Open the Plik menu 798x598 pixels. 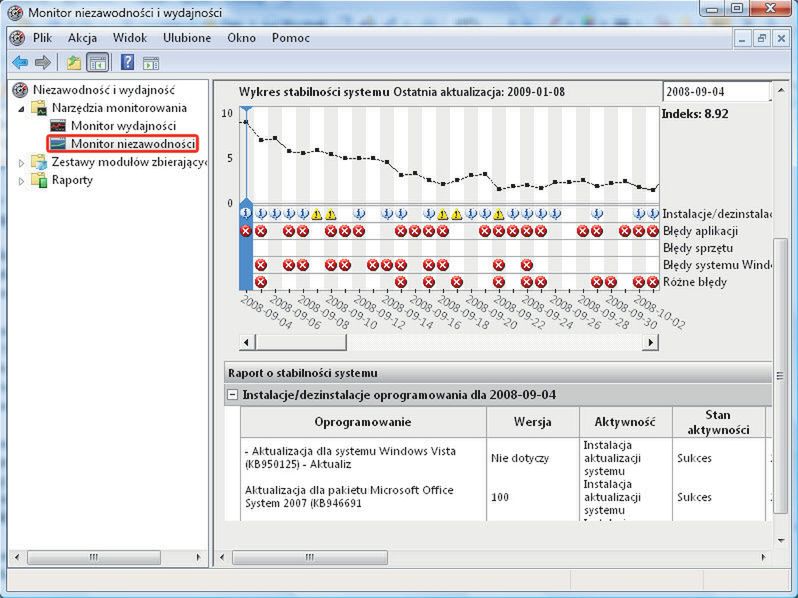coord(42,38)
